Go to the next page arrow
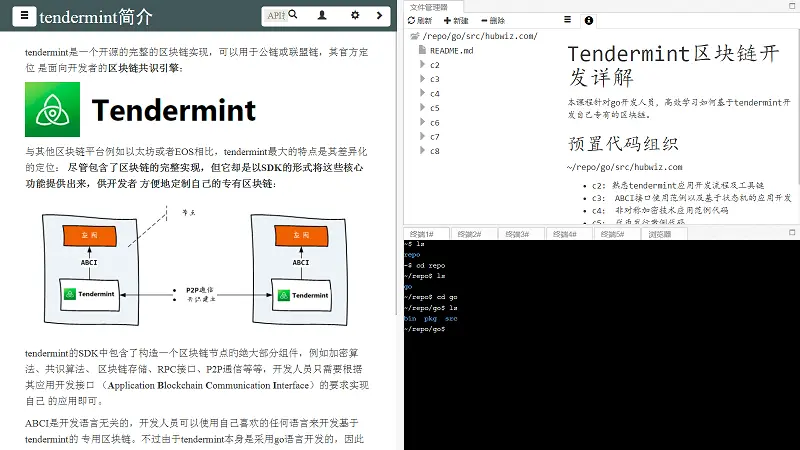 click(379, 15)
